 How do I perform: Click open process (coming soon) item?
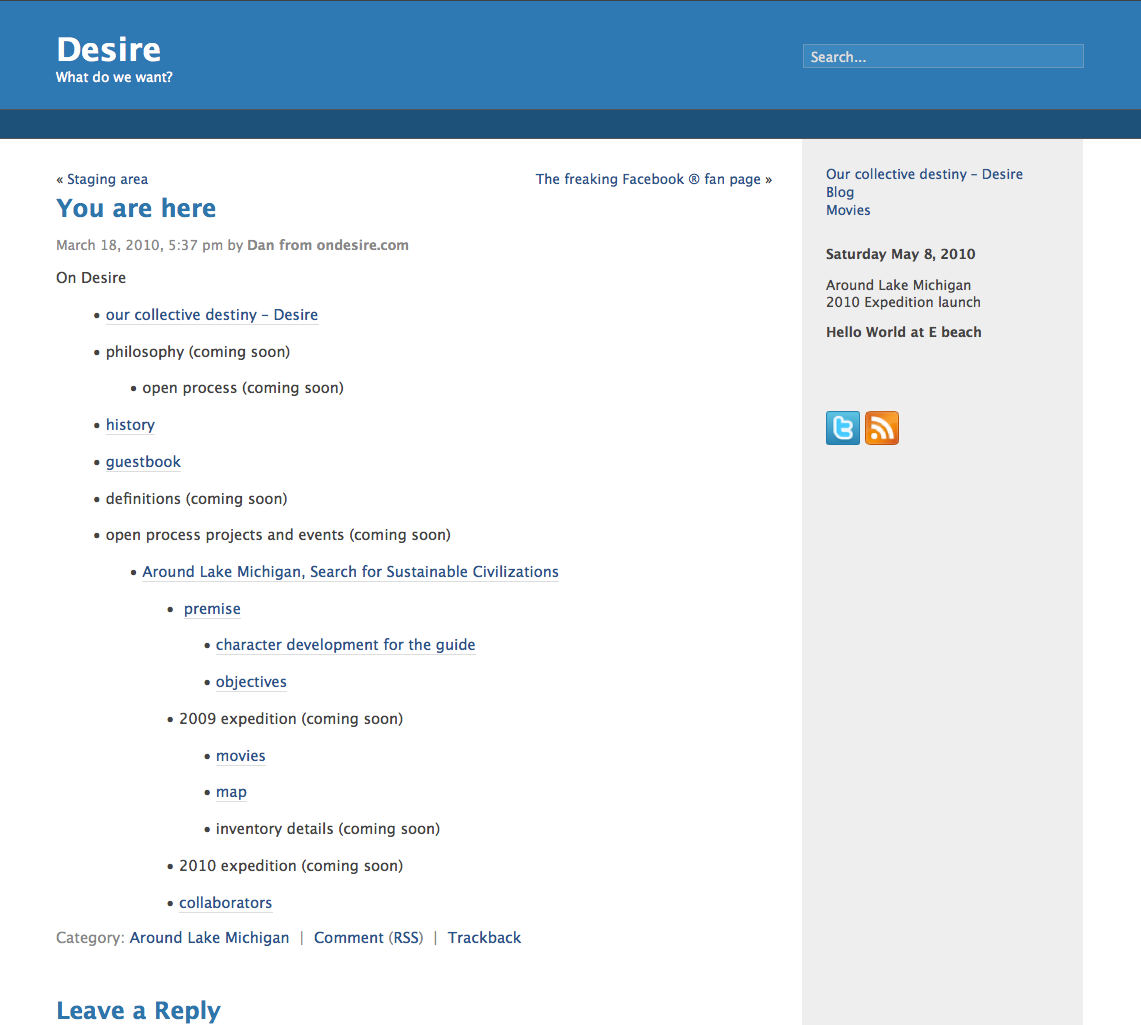point(243,388)
